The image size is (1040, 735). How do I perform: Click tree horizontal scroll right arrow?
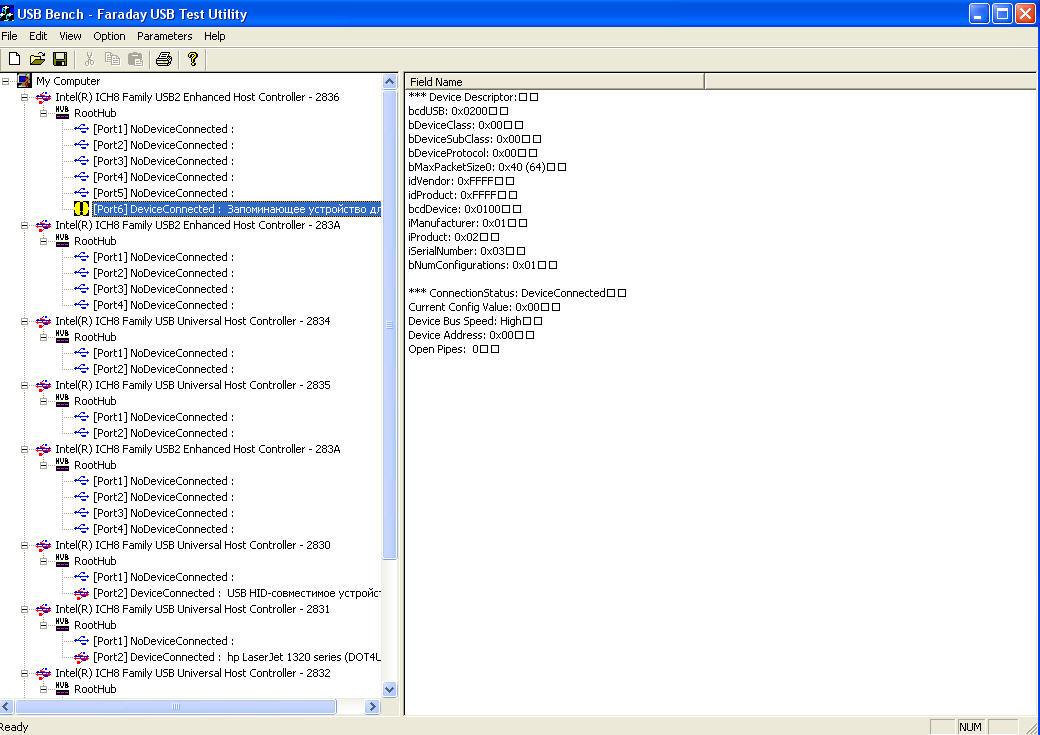[x=372, y=706]
